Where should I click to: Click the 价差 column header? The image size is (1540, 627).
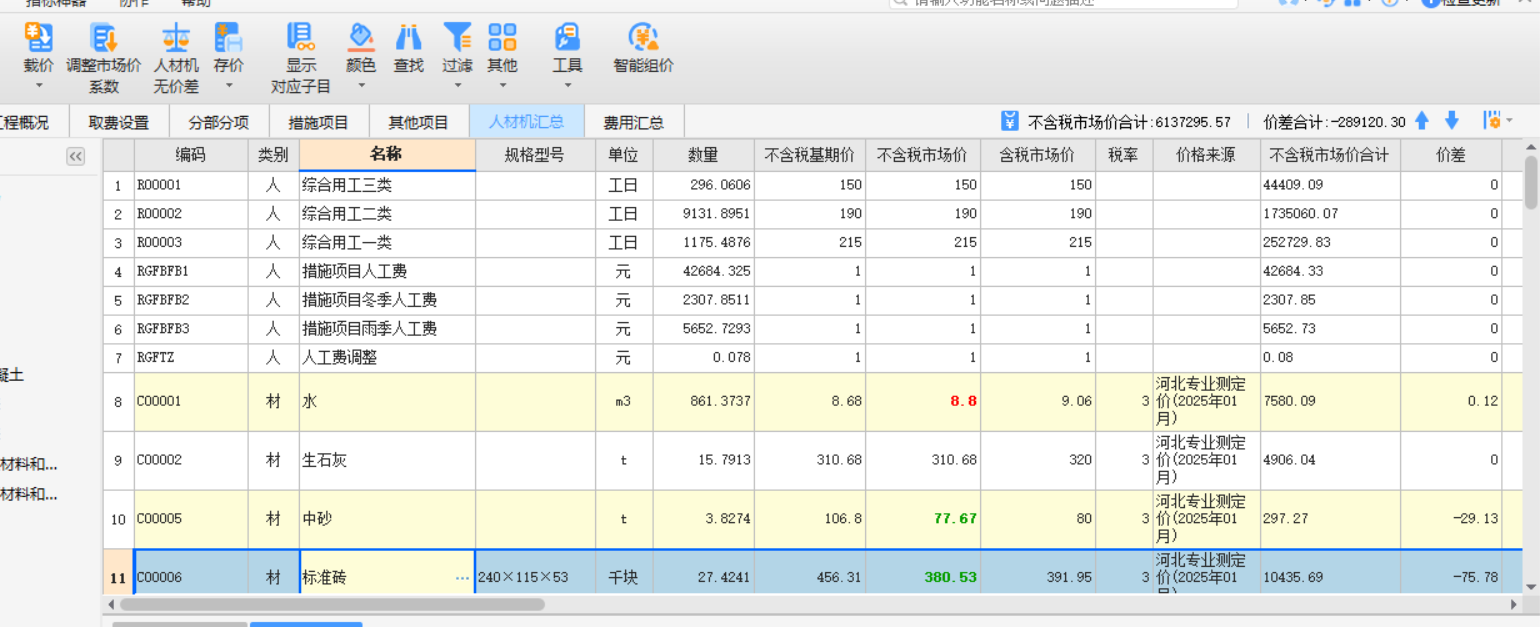tap(1450, 155)
